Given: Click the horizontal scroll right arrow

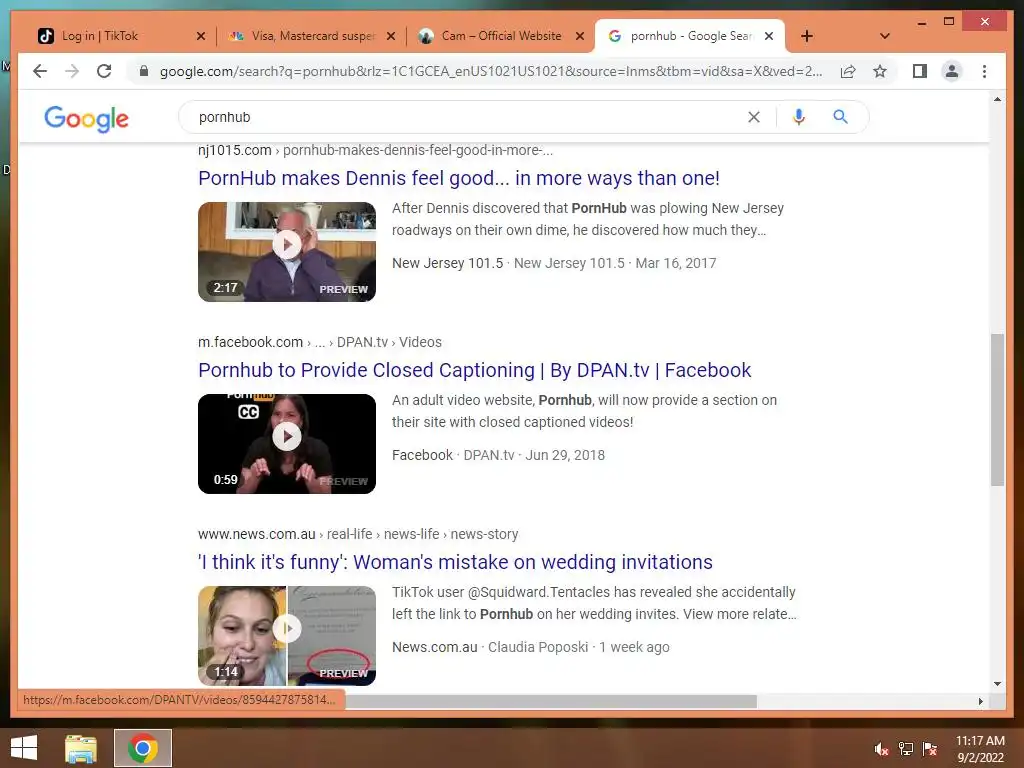Looking at the screenshot, I should (980, 701).
